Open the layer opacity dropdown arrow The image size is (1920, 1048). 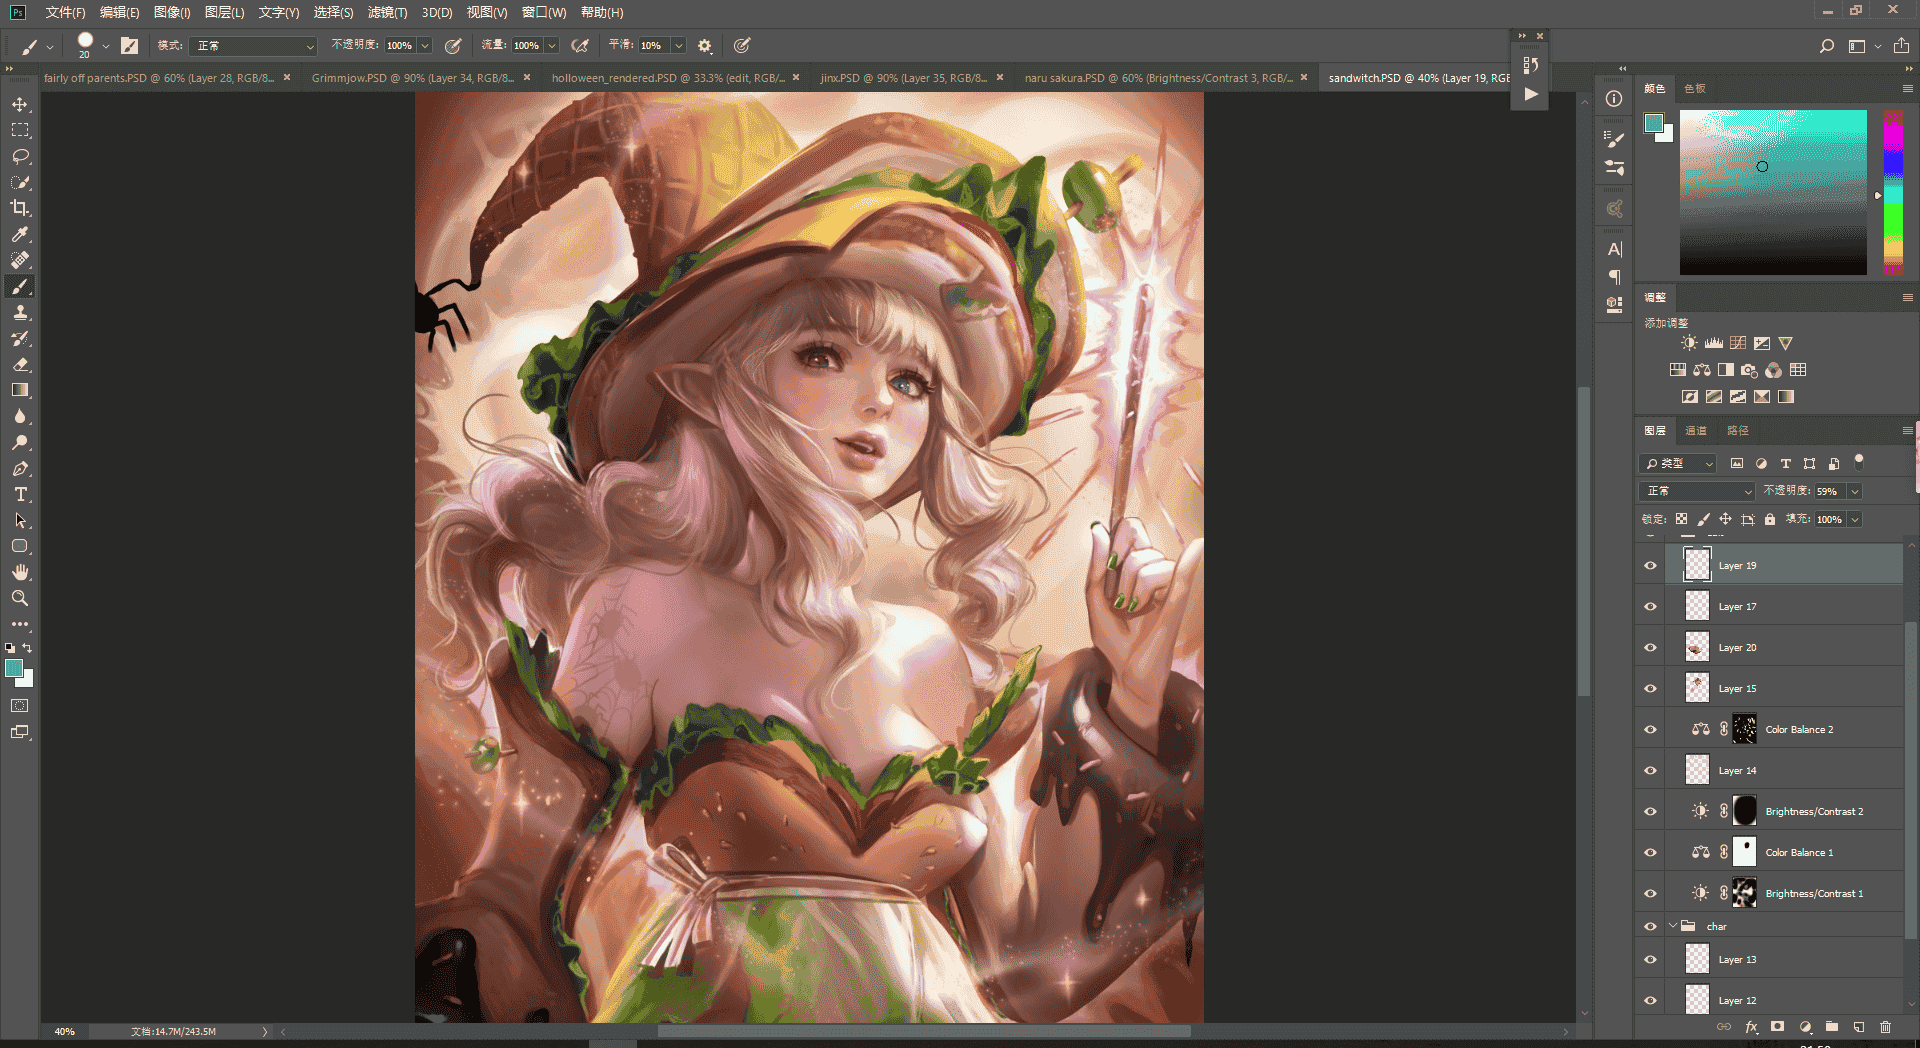click(1854, 491)
